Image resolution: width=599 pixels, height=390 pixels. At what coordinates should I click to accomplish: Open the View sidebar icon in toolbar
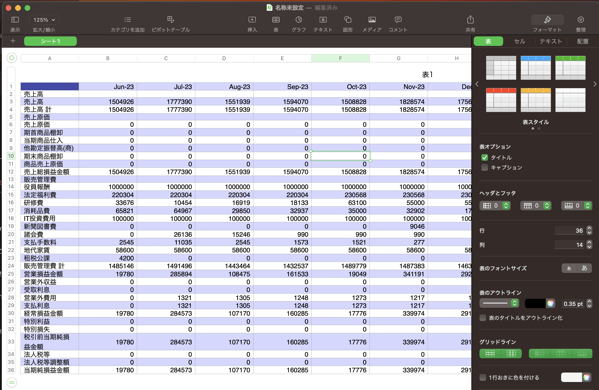click(x=15, y=19)
